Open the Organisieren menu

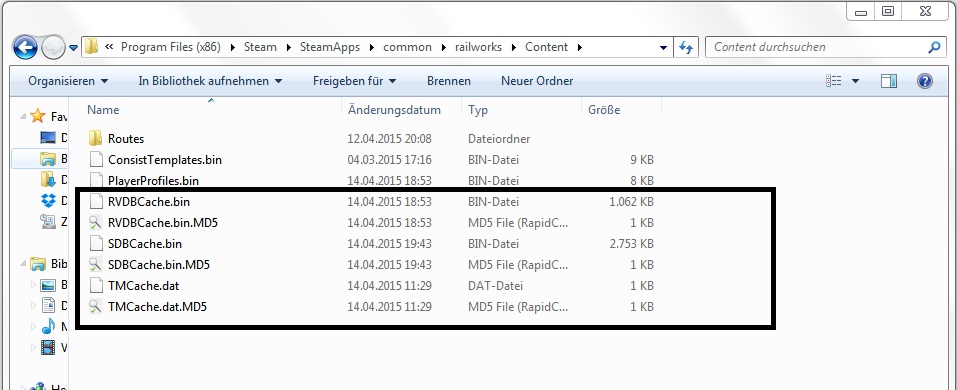(x=68, y=81)
